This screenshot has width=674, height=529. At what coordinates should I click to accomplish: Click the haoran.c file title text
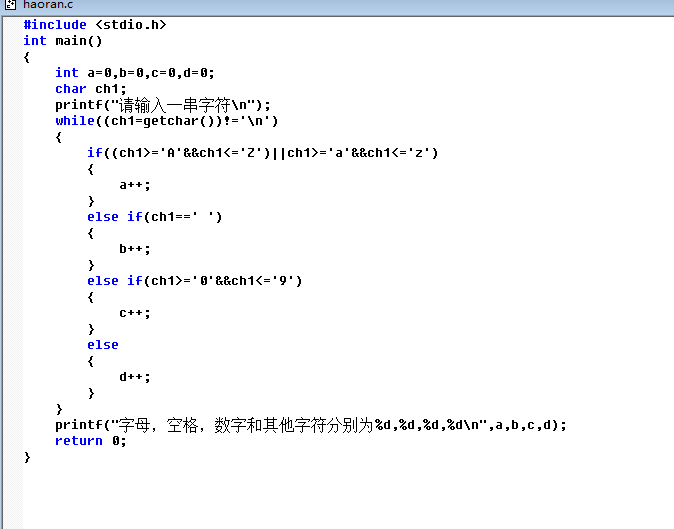48,5
